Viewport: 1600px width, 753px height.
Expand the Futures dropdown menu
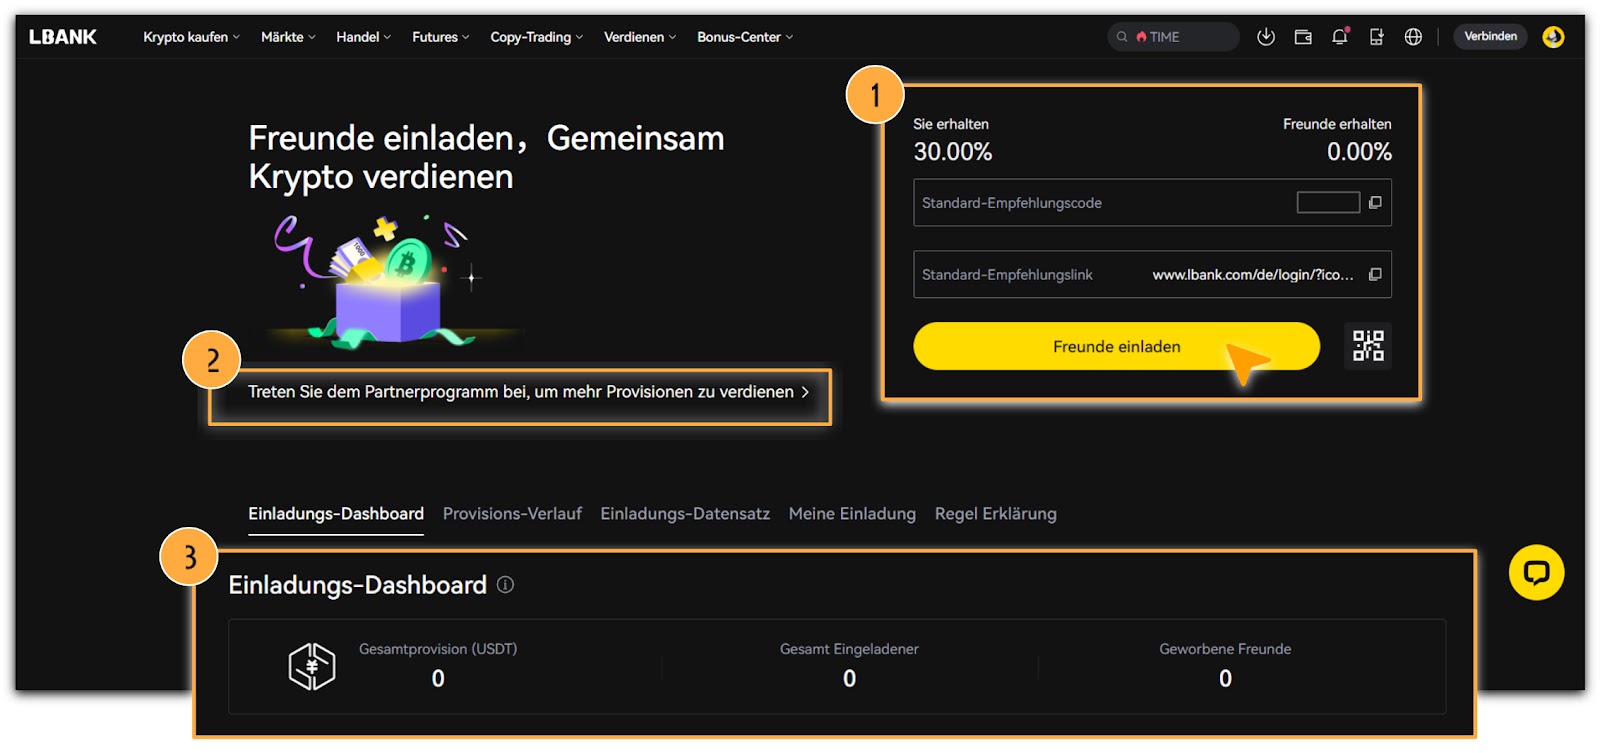point(440,37)
